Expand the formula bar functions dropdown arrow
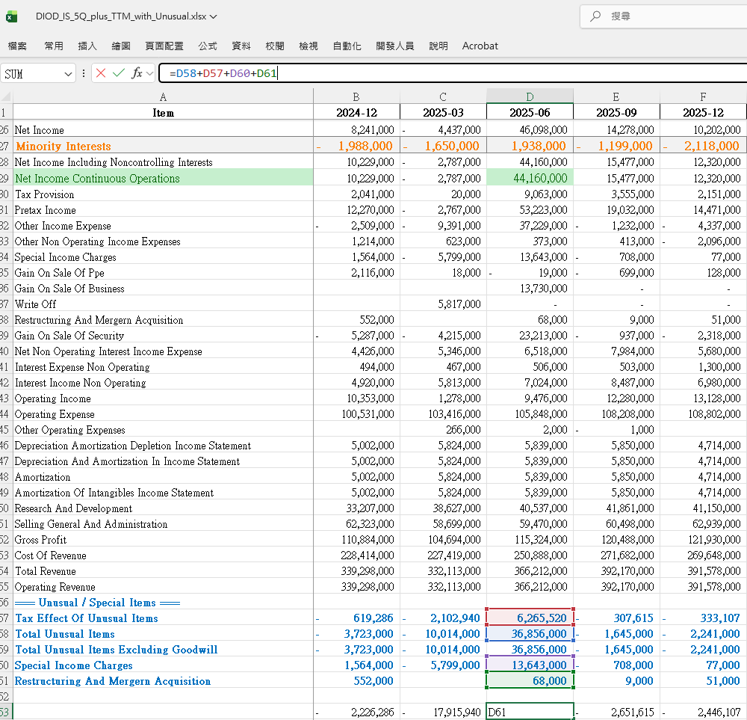Screen dimensions: 747x720 pyautogui.click(x=150, y=73)
